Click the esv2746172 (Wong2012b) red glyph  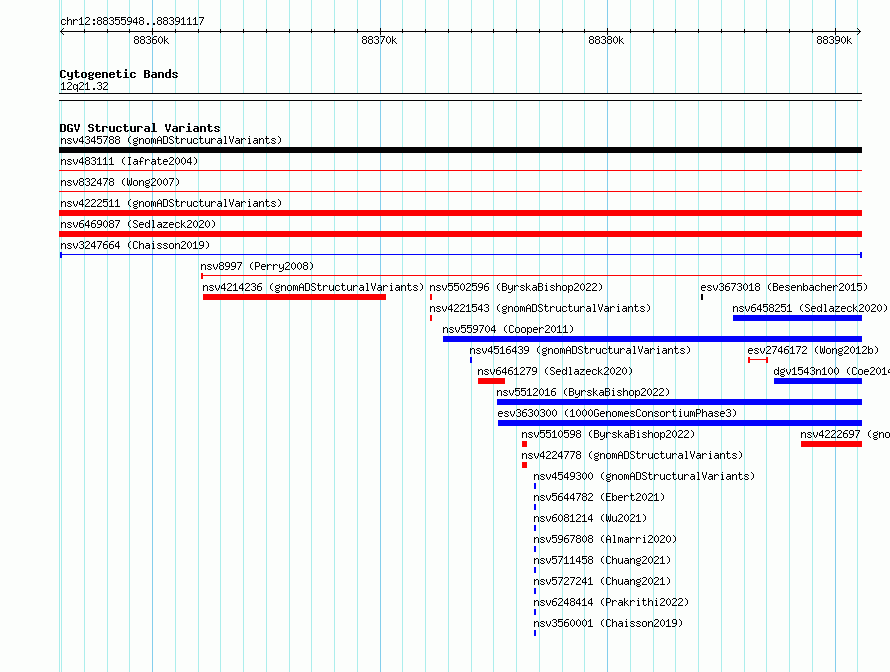(x=758, y=360)
